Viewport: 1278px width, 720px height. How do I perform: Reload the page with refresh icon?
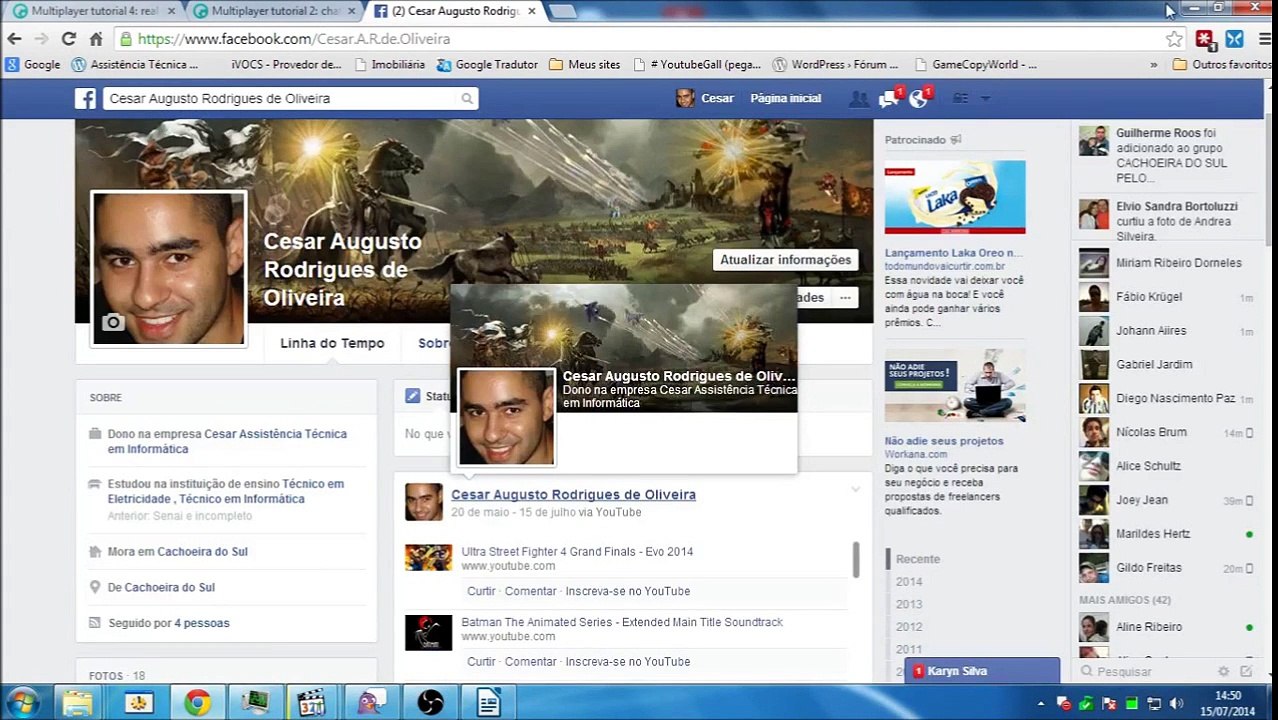(x=68, y=39)
